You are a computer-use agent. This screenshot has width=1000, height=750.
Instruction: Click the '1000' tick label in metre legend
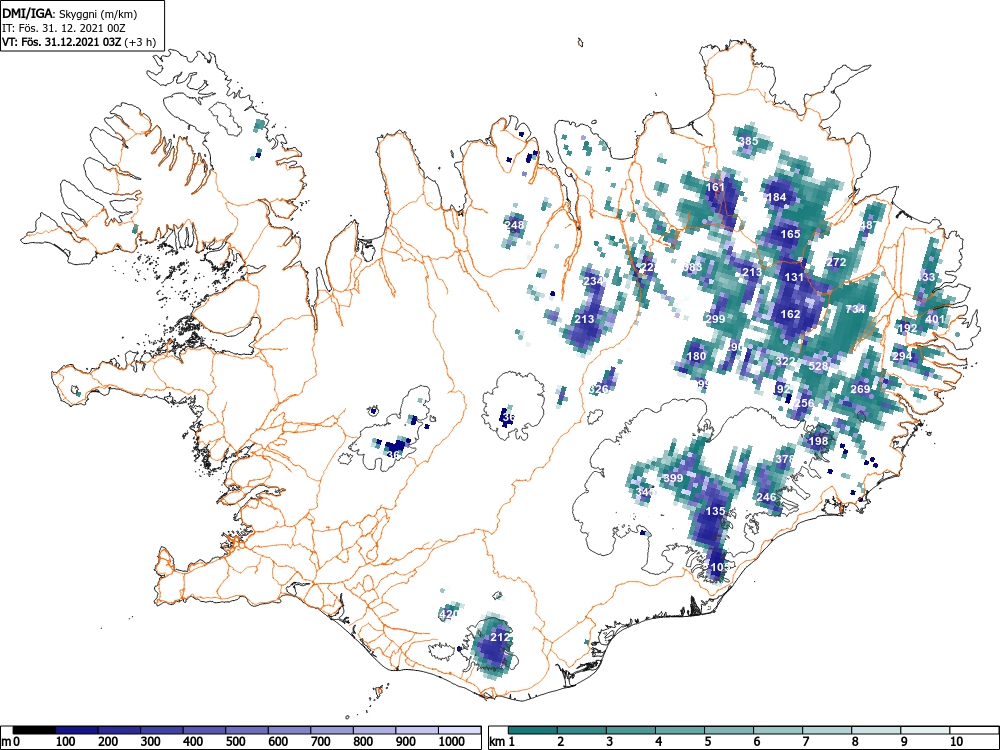[452, 742]
